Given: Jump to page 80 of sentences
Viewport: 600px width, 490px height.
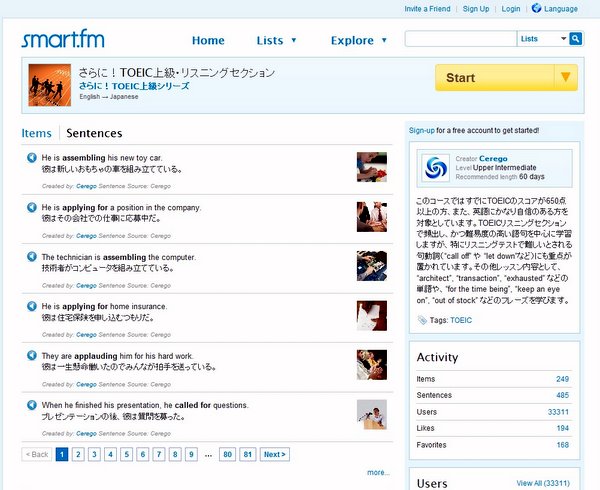Looking at the screenshot, I should coord(227,454).
